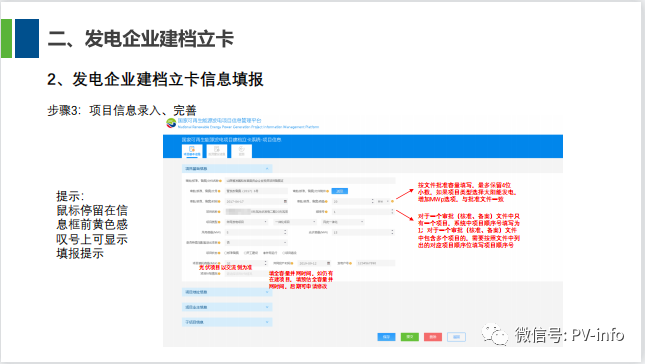Image resolution: width=645 pixels, height=364 pixels.
Task: Click the green submit button at the bottom
Action: (410, 337)
